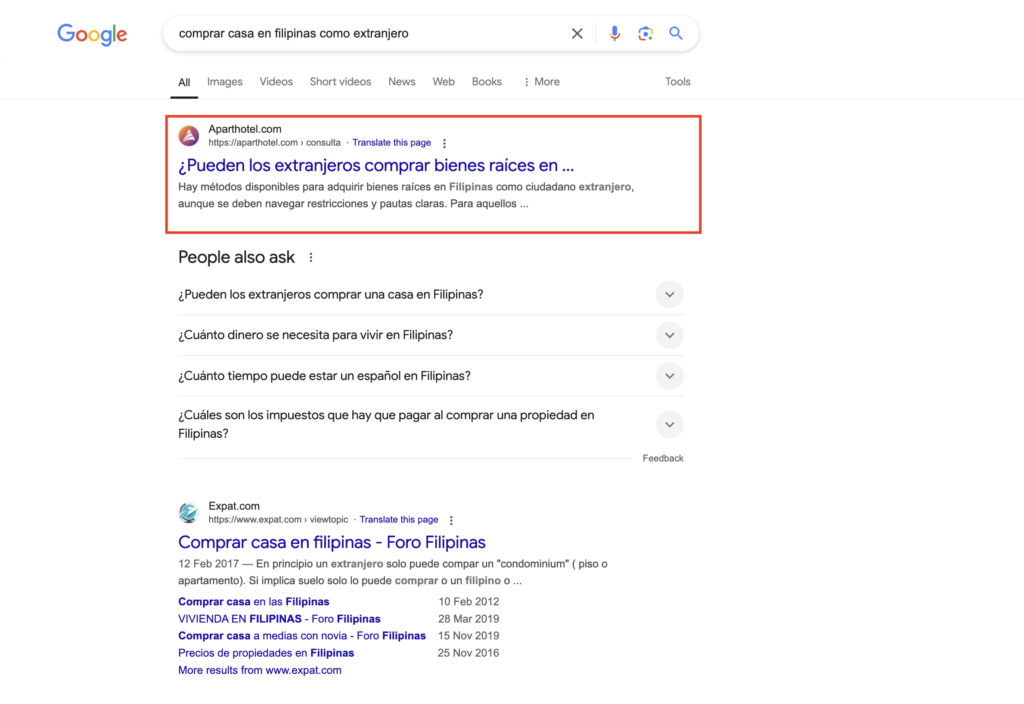Open the Tools options
This screenshot has height=704, width=1024.
click(677, 82)
